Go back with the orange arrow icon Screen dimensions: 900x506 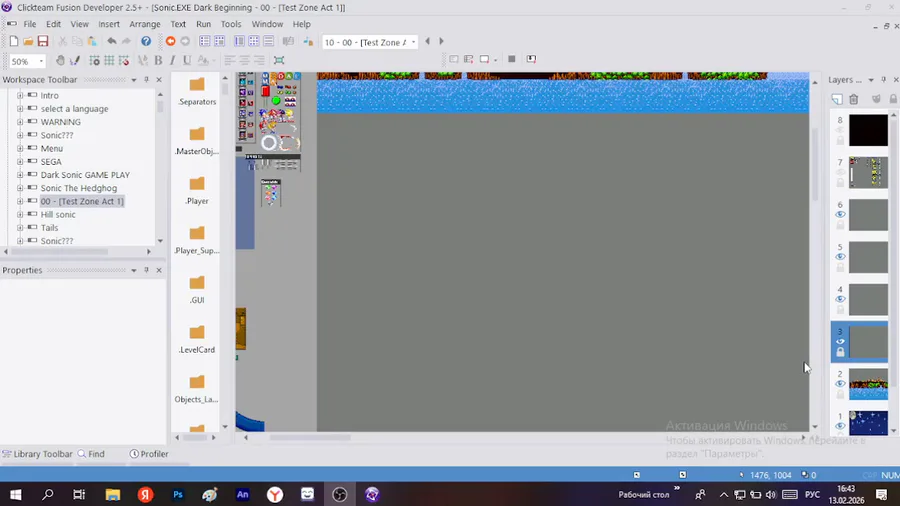click(170, 41)
